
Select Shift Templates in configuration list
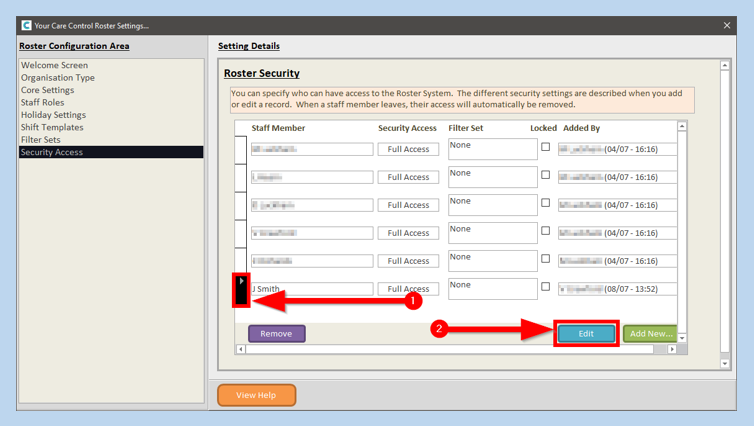tap(52, 127)
